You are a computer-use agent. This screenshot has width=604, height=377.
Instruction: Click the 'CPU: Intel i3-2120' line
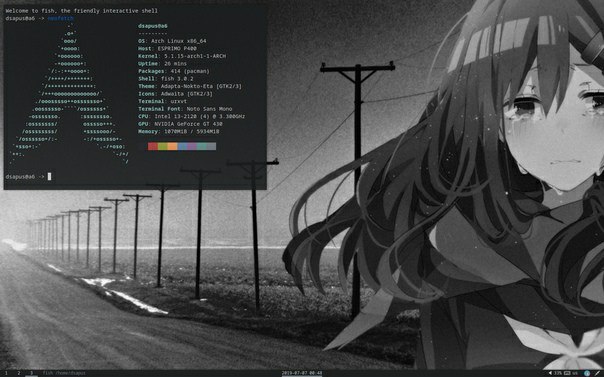(191, 116)
